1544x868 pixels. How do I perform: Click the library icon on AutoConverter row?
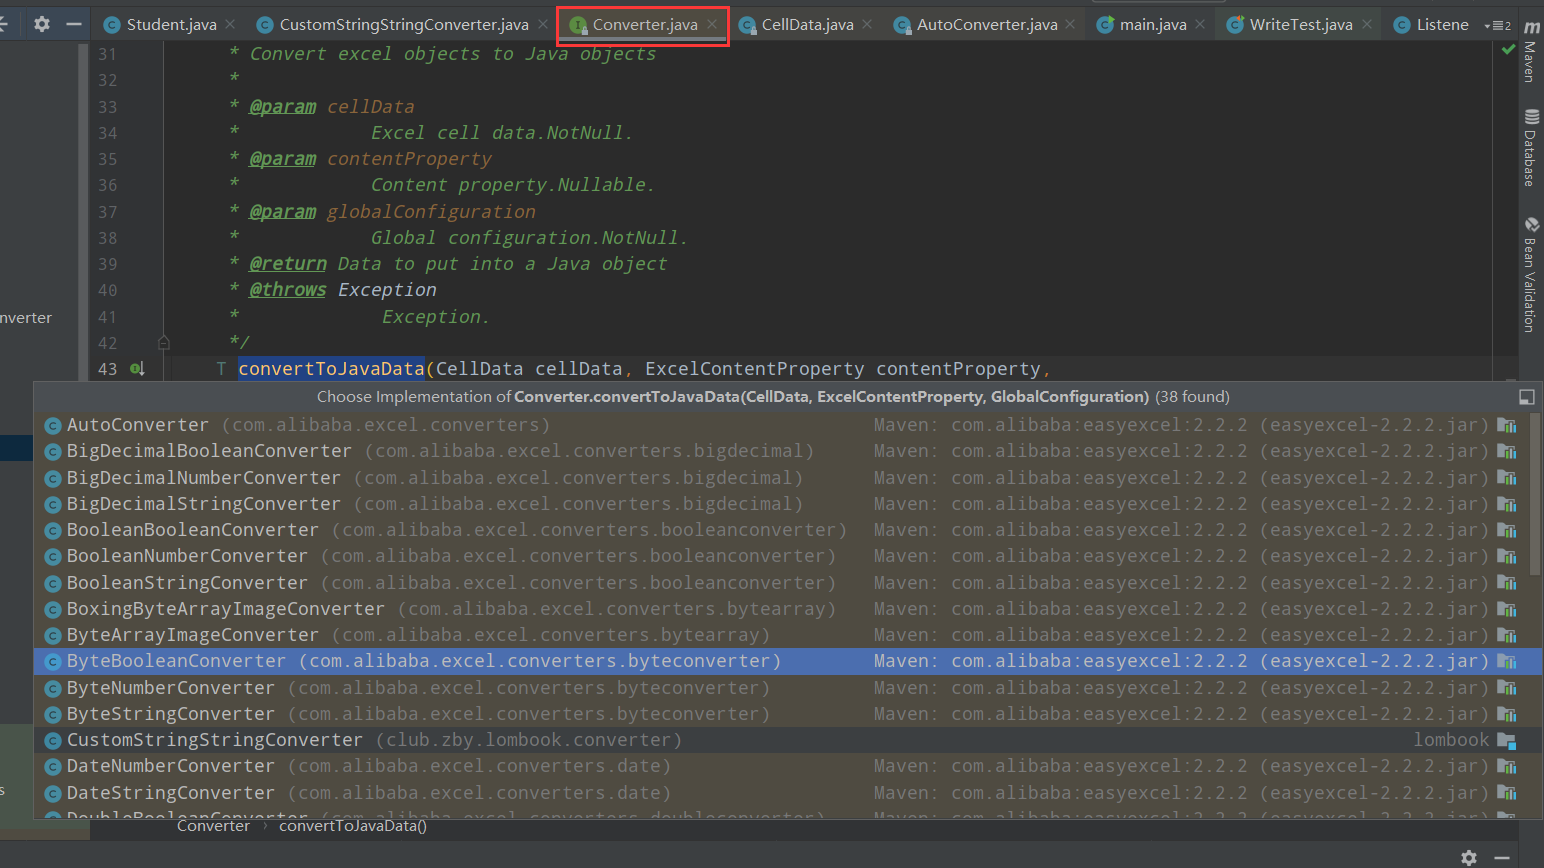coord(1506,425)
